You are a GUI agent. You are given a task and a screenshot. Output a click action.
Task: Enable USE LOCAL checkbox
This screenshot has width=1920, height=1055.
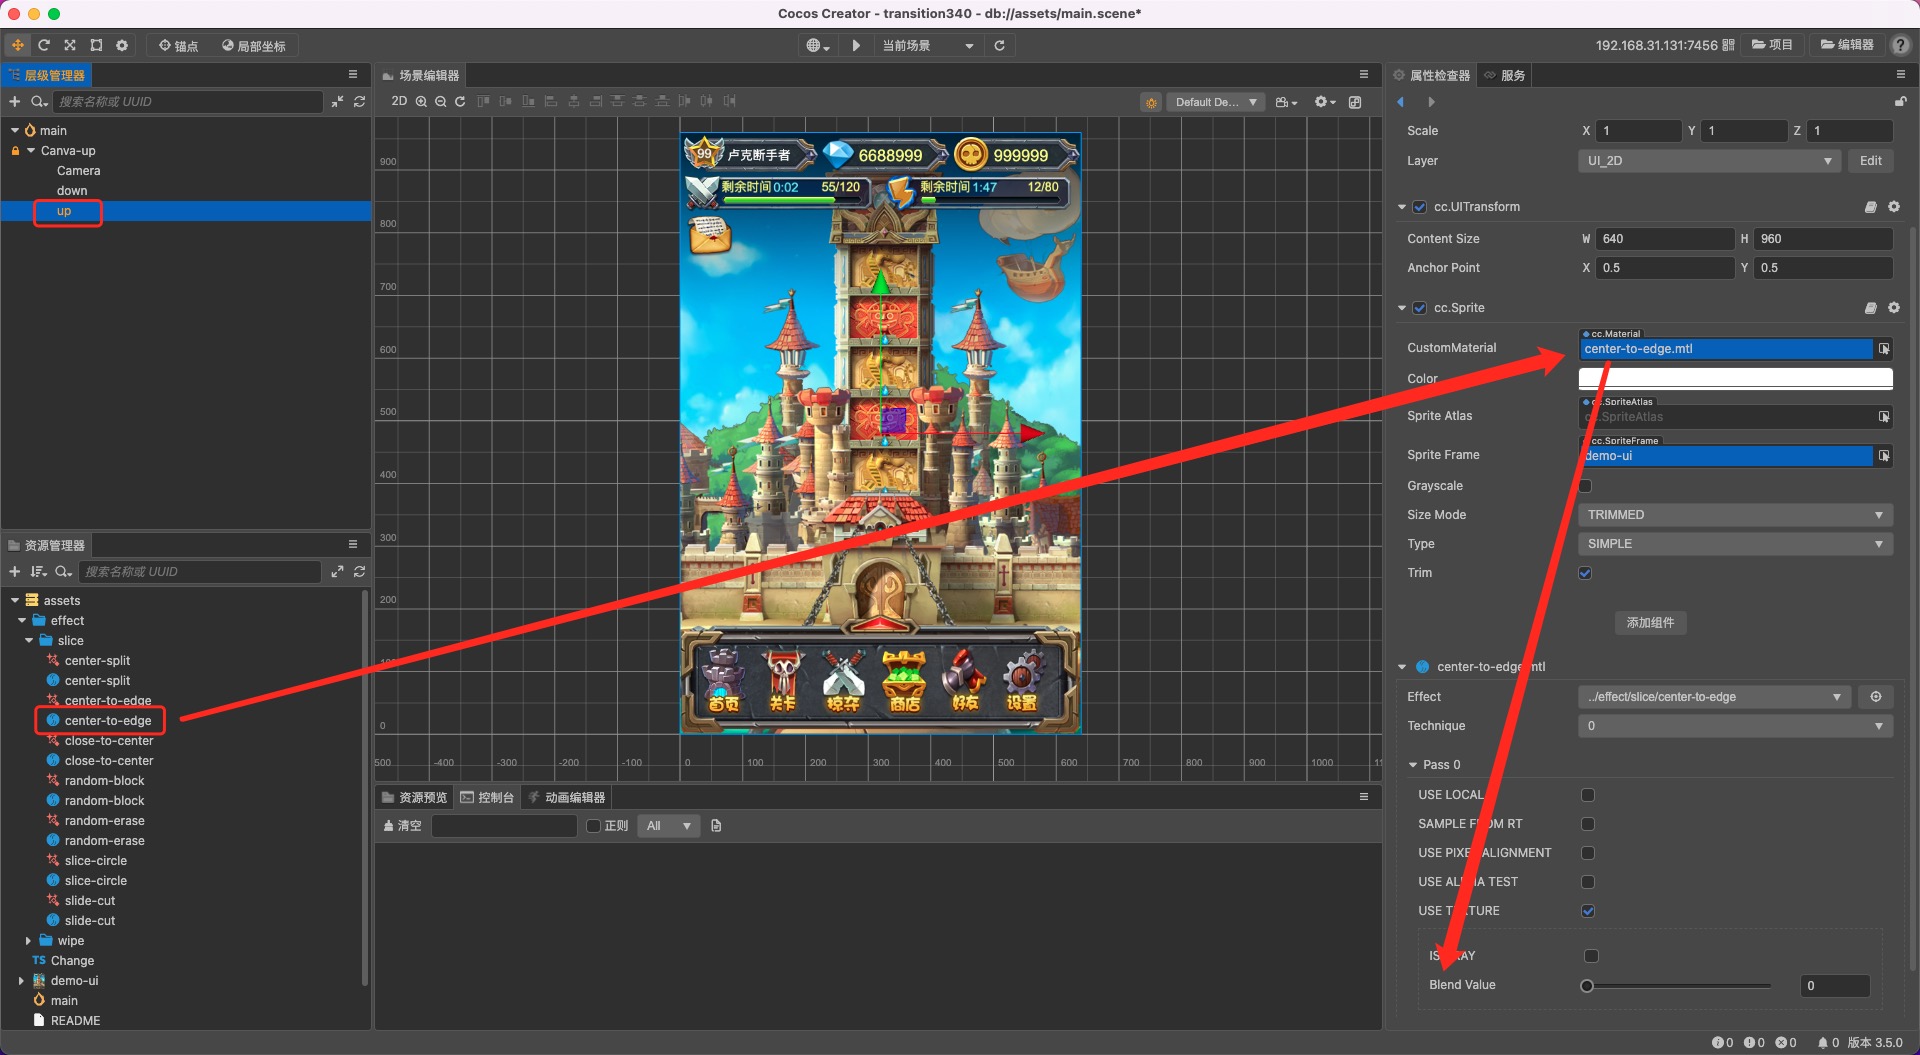pyautogui.click(x=1588, y=795)
